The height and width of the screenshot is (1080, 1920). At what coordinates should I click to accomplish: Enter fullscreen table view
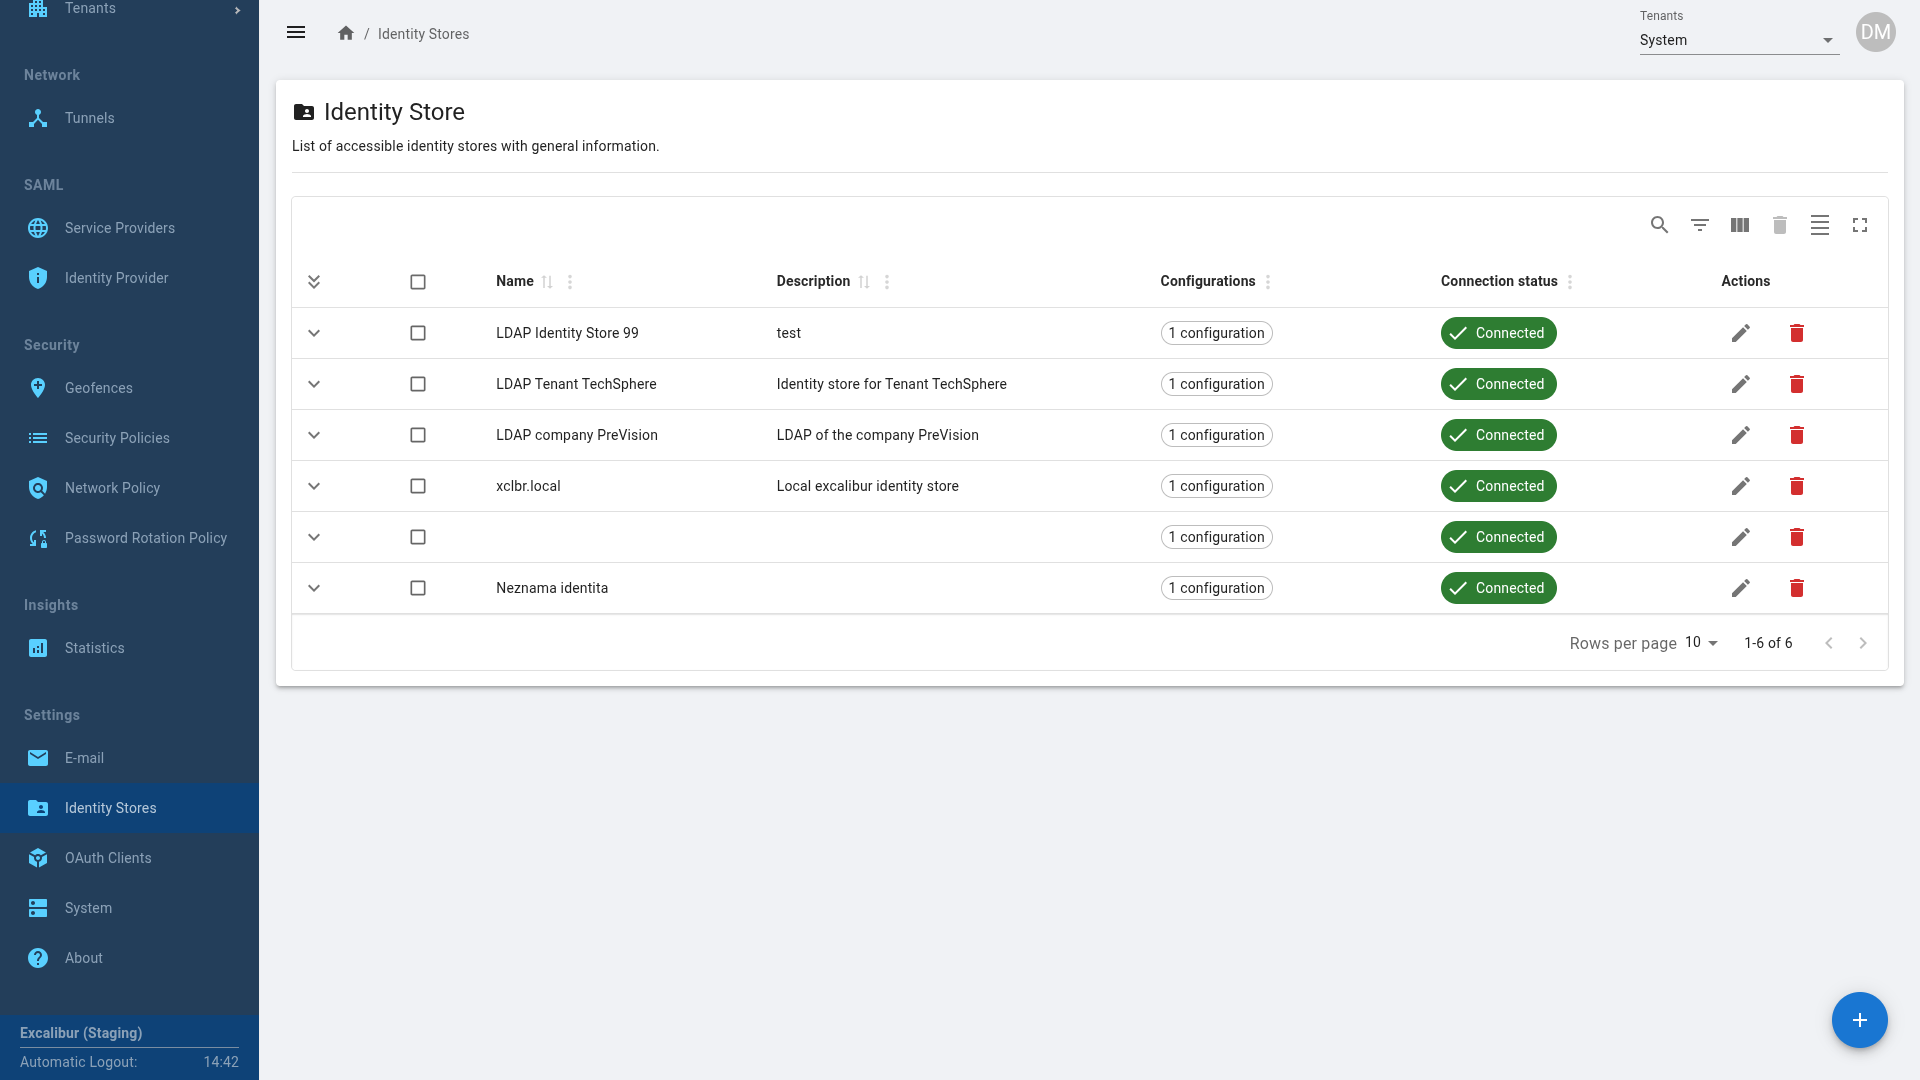[x=1859, y=225]
